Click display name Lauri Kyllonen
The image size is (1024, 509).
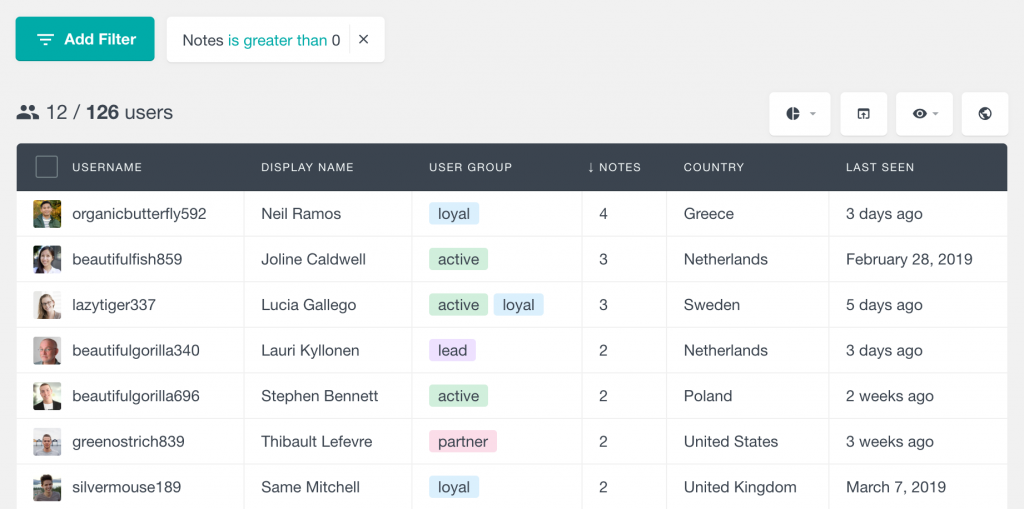point(310,351)
